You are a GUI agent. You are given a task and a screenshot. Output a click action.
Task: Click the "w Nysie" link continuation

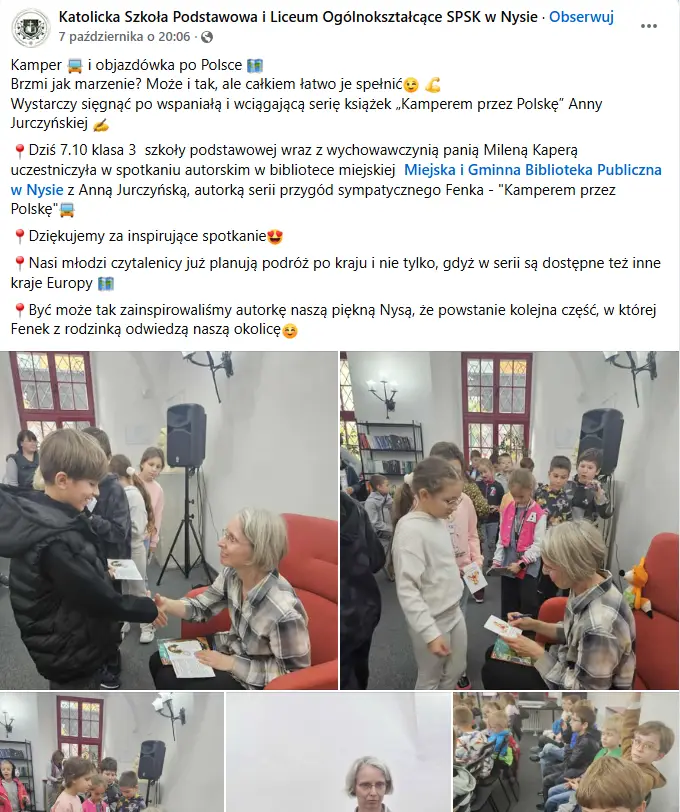tap(37, 190)
